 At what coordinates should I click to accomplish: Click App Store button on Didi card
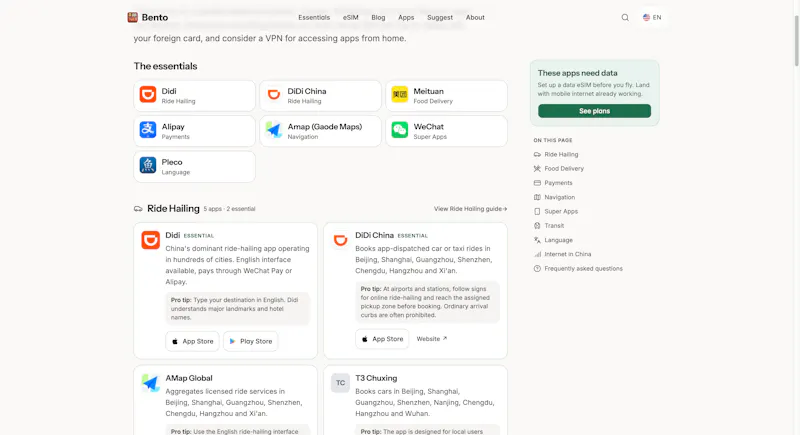tap(192, 341)
